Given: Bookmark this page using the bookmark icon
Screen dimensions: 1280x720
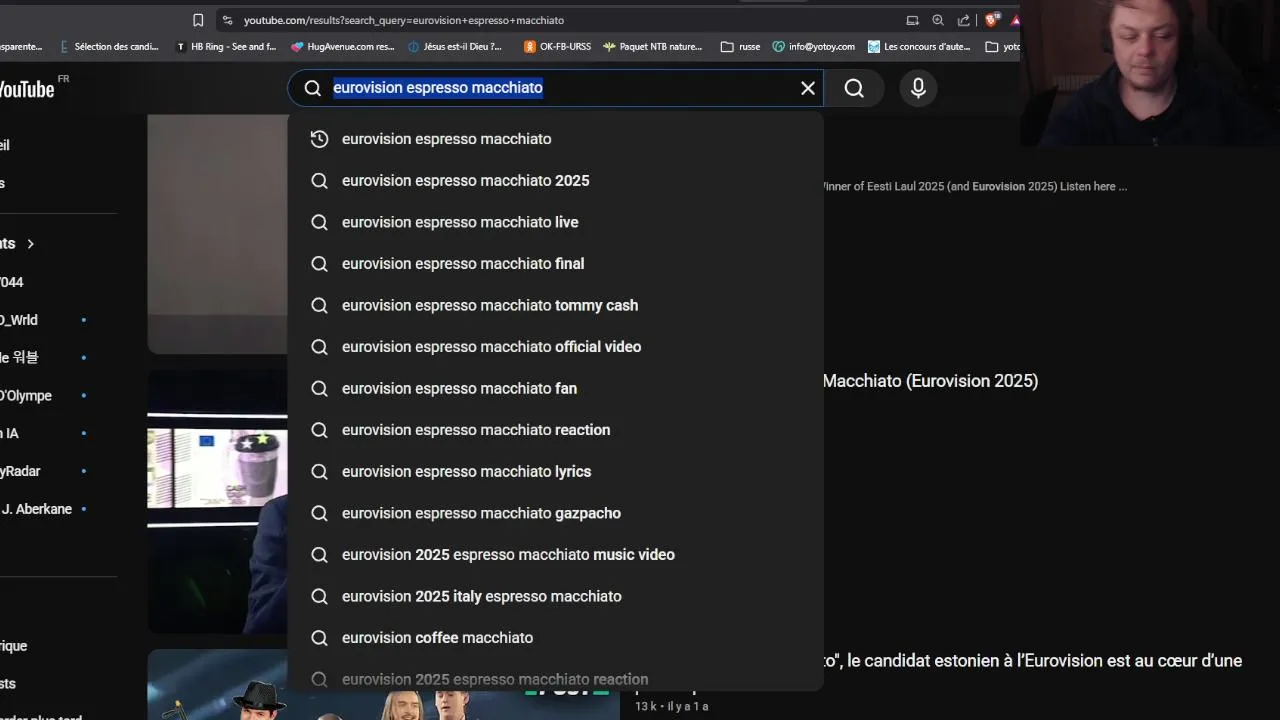Looking at the screenshot, I should click(198, 20).
